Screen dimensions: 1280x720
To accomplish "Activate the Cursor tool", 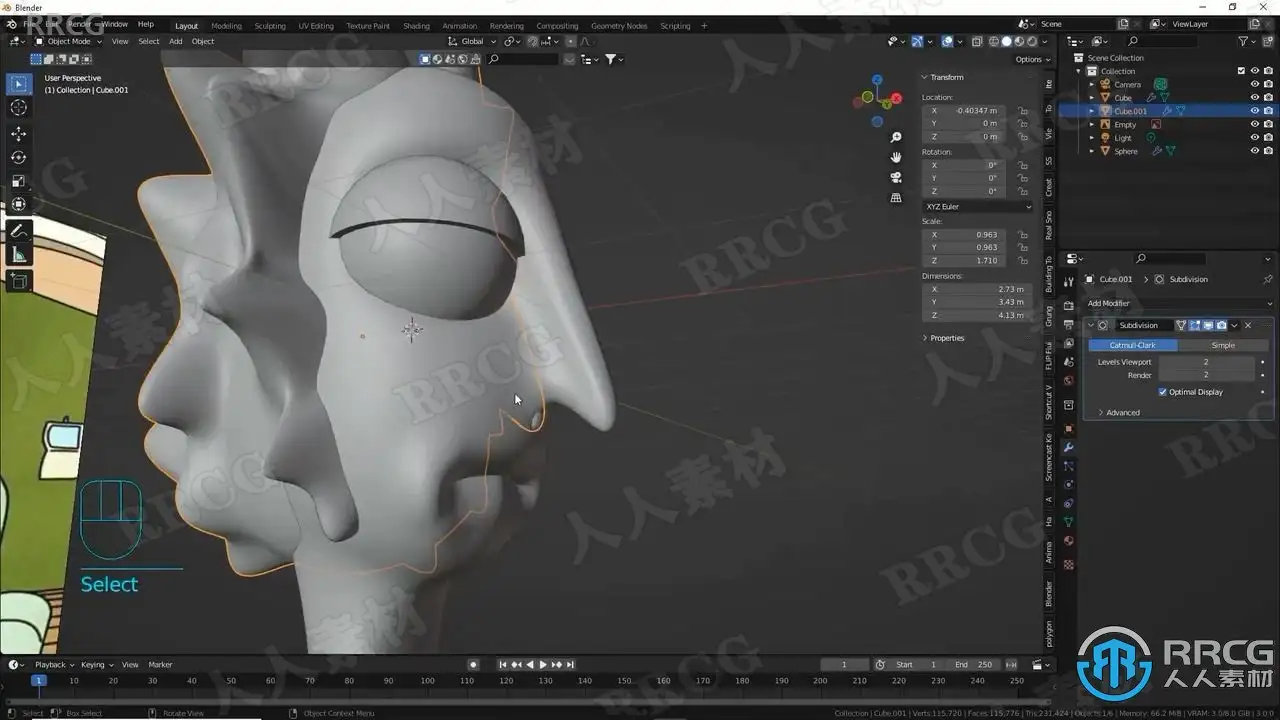I will click(x=18, y=108).
